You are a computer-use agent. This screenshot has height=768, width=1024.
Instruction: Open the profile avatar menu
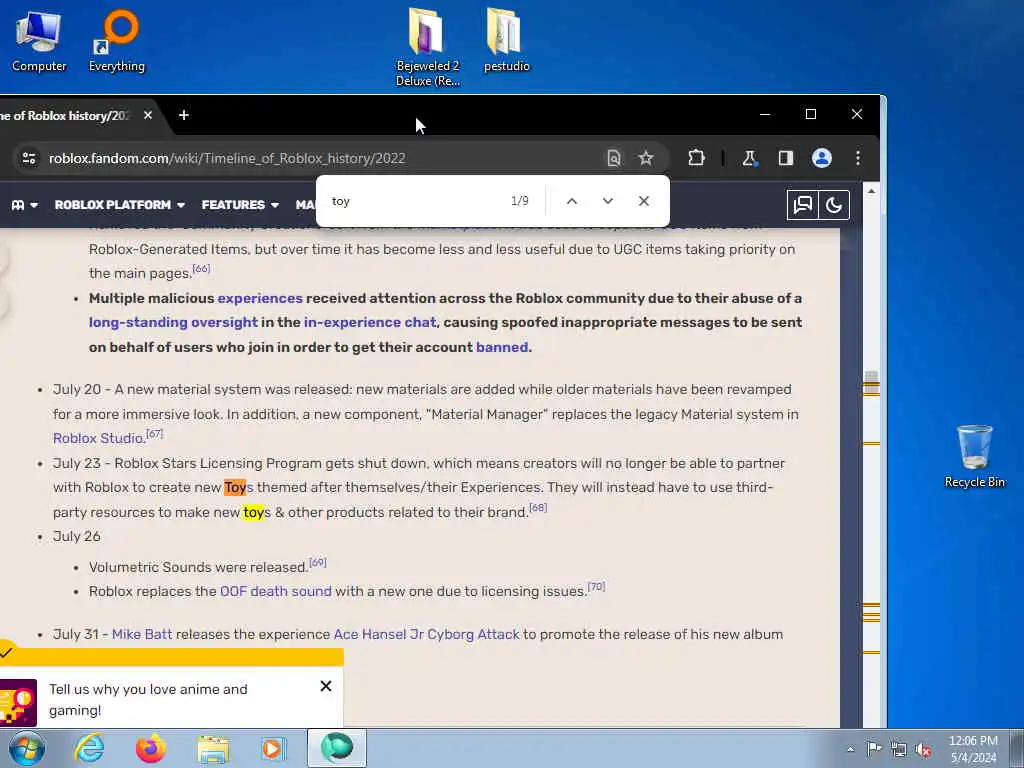822,158
